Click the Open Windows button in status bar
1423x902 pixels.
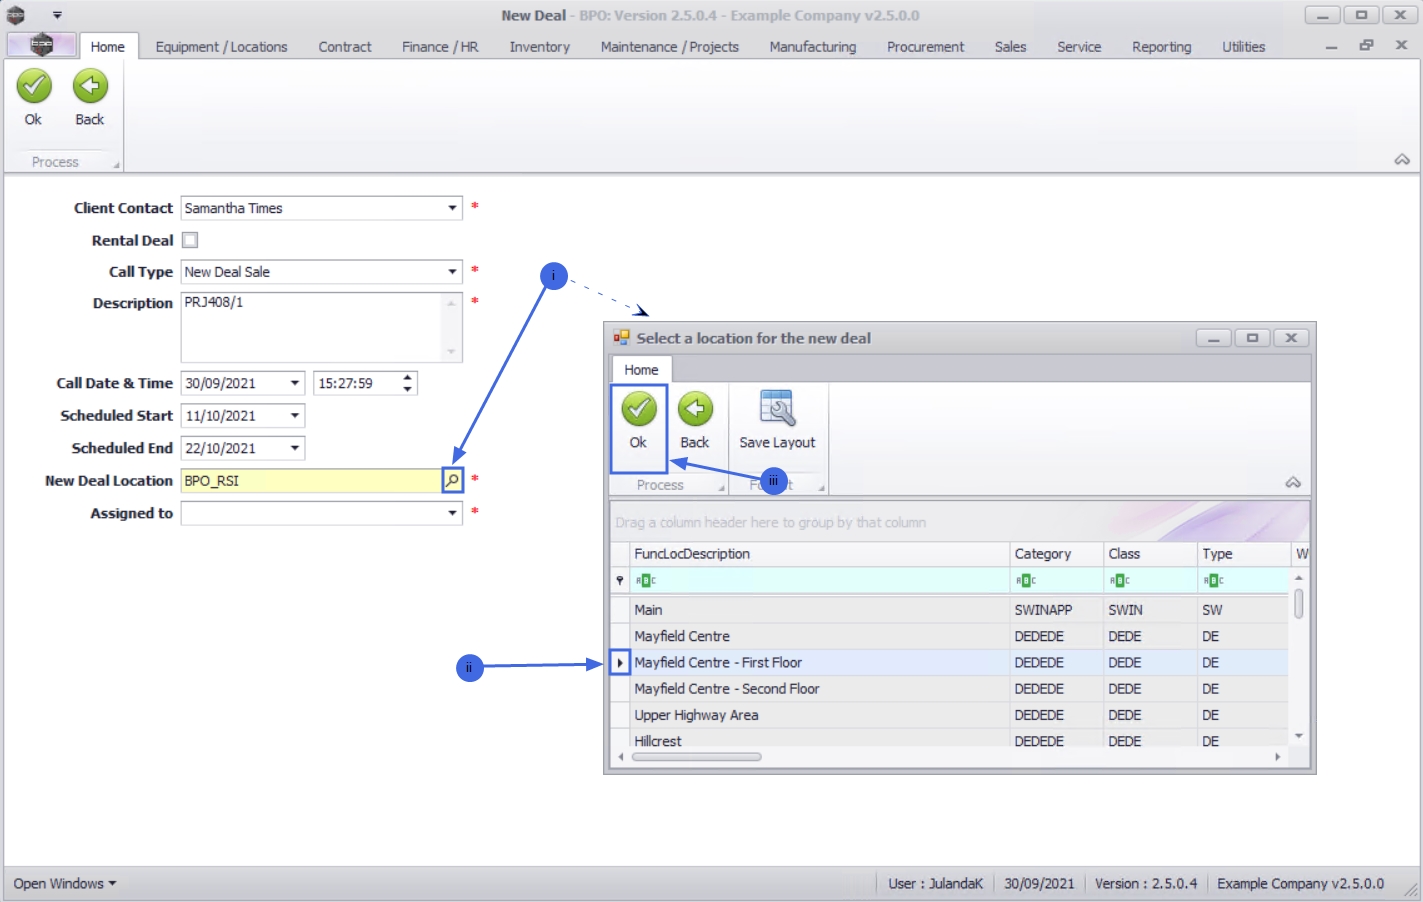(65, 884)
